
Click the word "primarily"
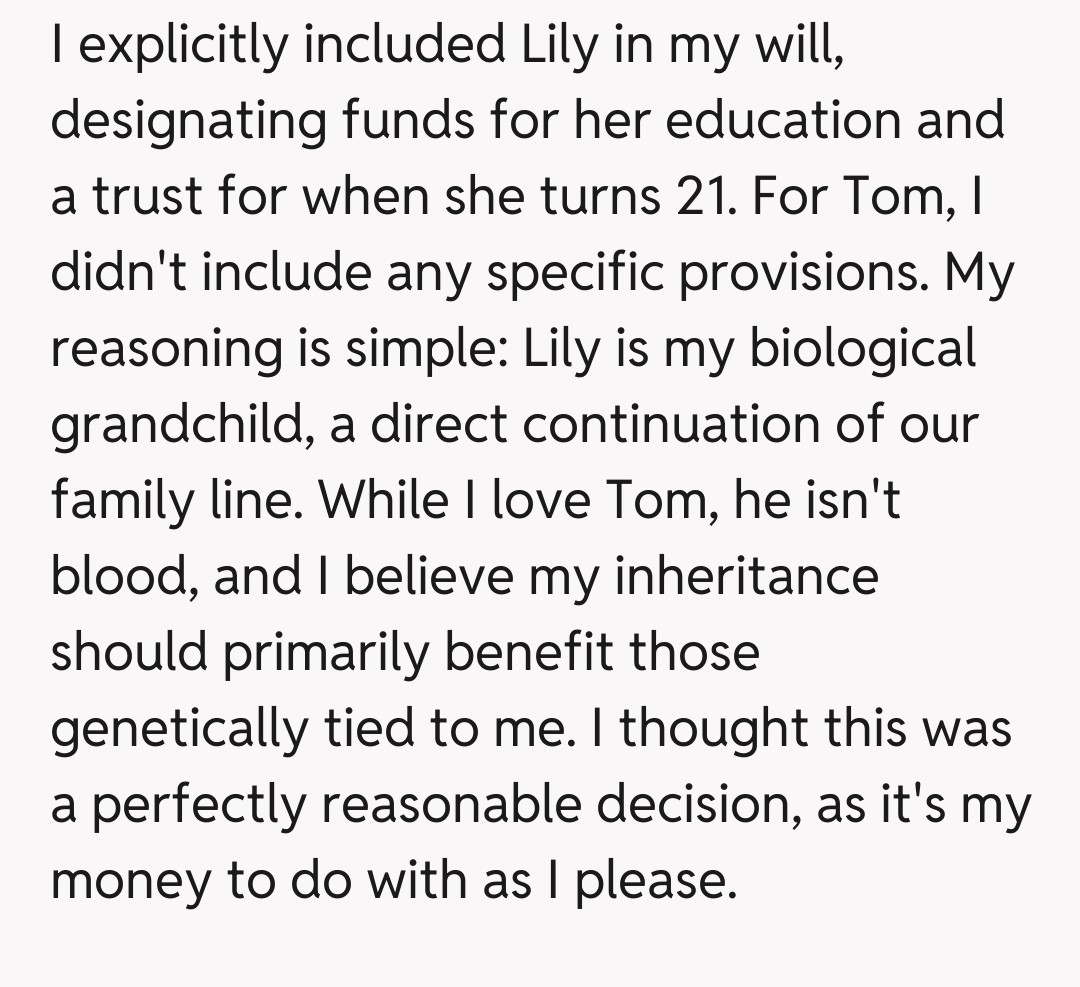click(329, 654)
